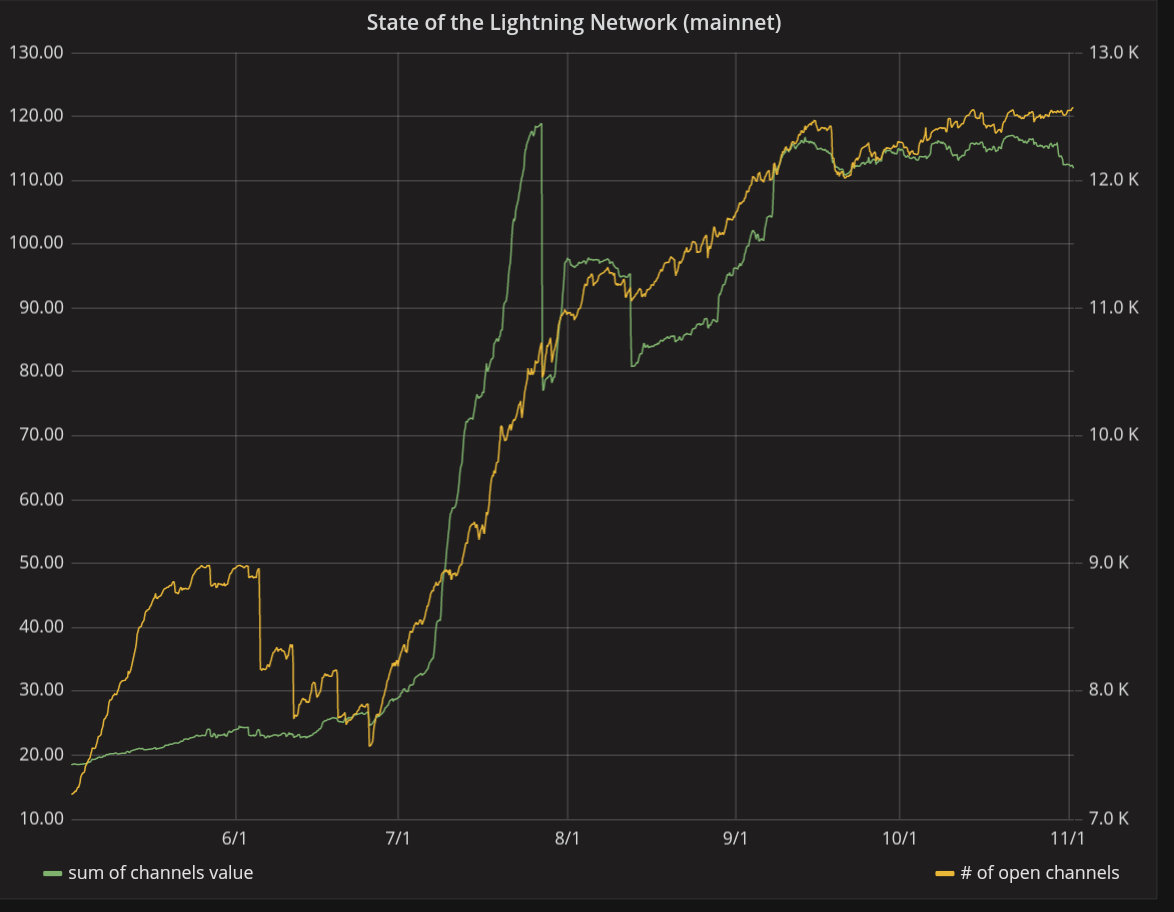Click the 8/1 date tick label

pyautogui.click(x=567, y=837)
